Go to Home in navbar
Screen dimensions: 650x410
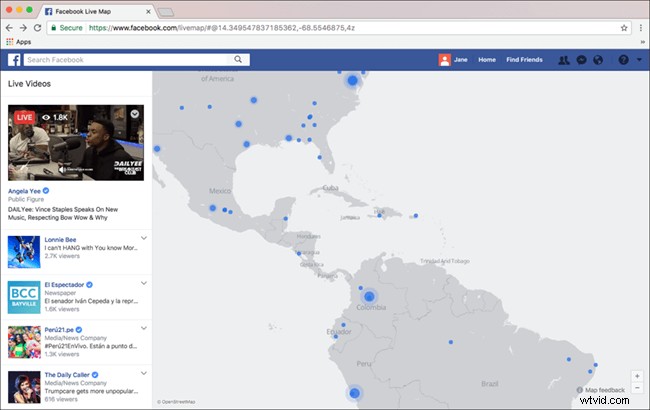coord(487,60)
